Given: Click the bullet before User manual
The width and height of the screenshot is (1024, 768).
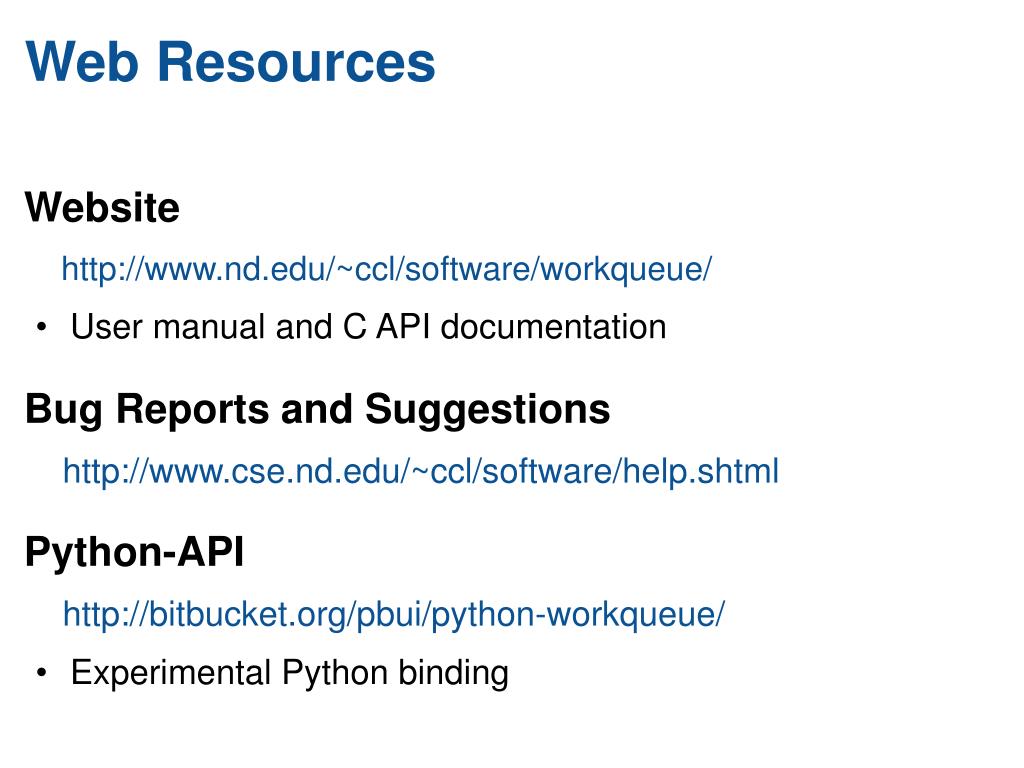Looking at the screenshot, I should point(42,328).
